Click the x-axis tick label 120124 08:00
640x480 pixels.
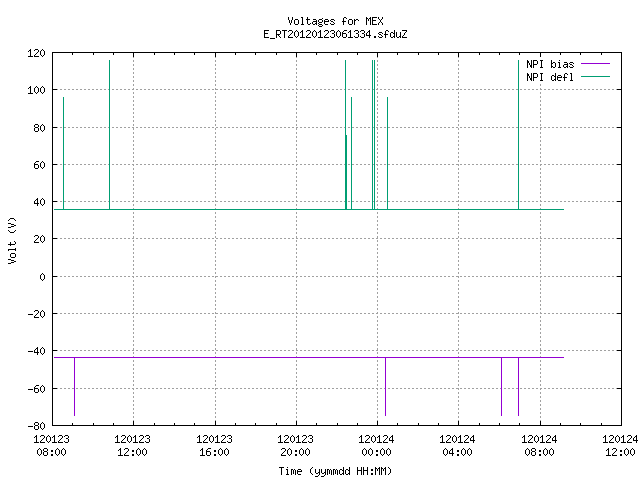tap(539, 446)
